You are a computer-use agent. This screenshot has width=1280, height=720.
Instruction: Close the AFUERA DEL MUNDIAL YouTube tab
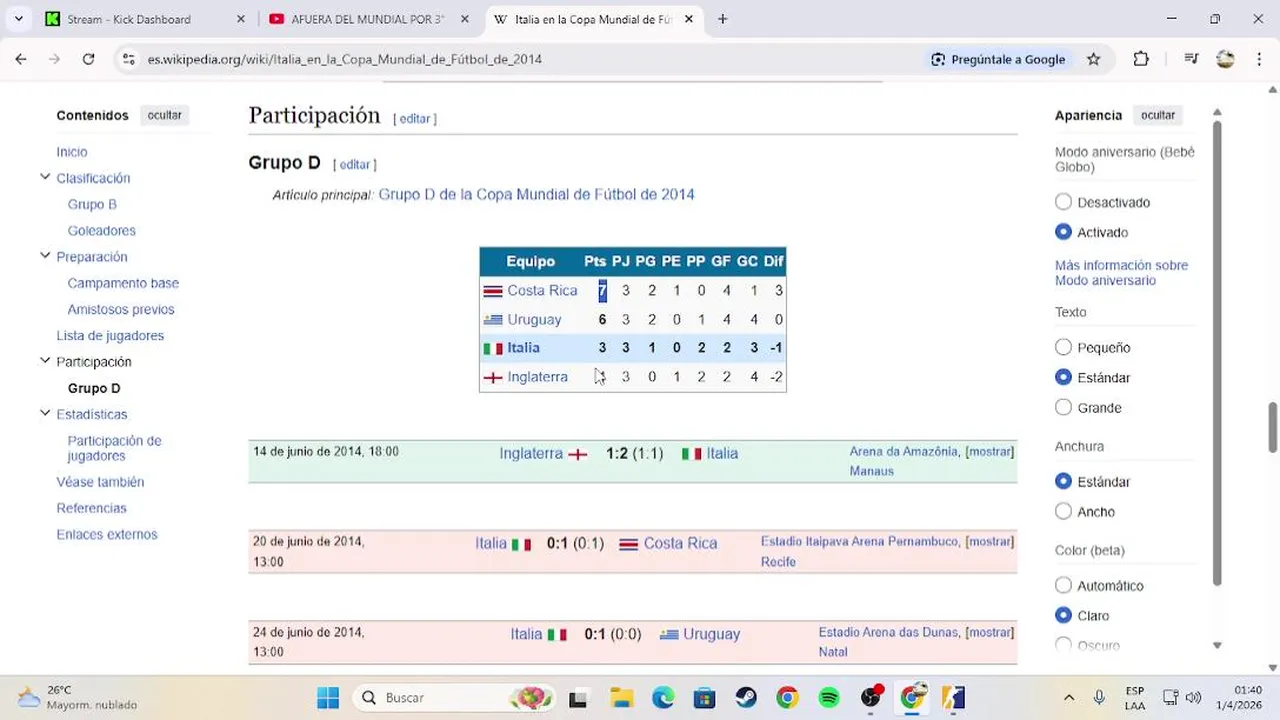[x=464, y=19]
